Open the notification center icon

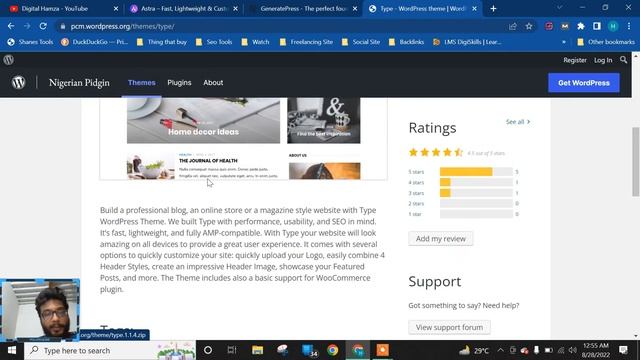coord(623,350)
